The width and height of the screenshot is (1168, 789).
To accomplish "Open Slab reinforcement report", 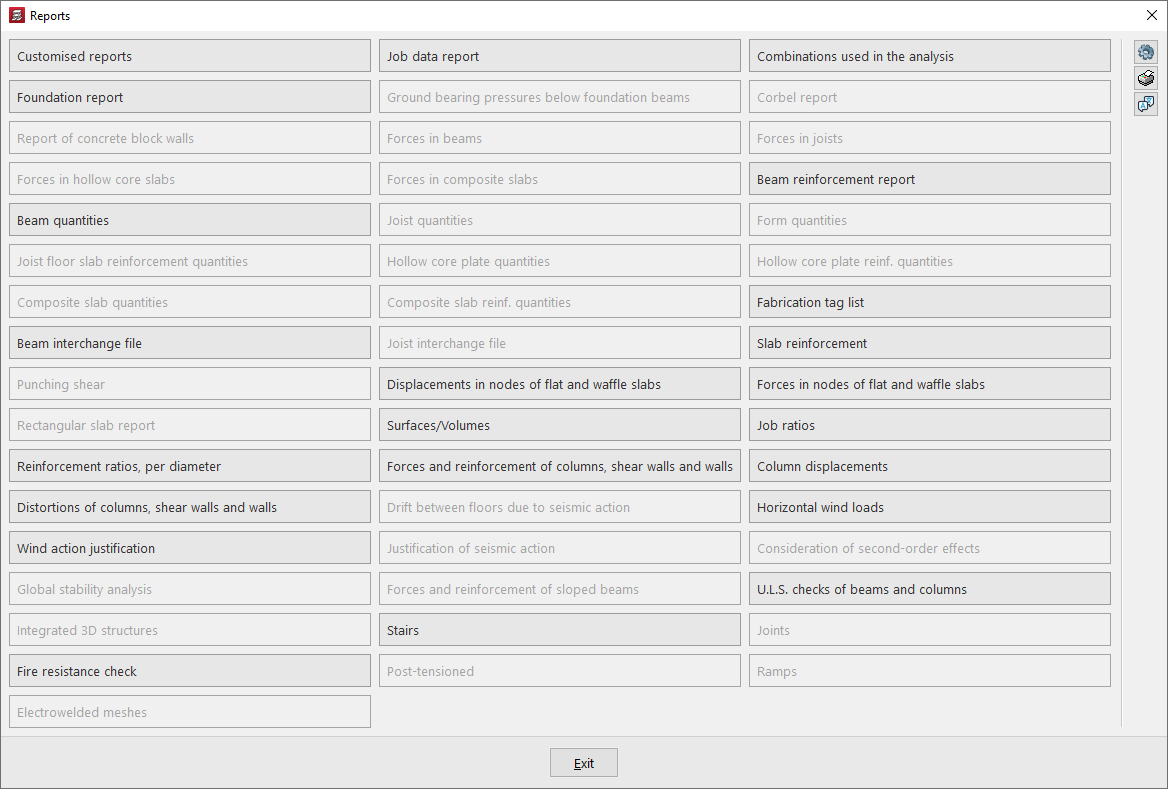I will tap(930, 343).
